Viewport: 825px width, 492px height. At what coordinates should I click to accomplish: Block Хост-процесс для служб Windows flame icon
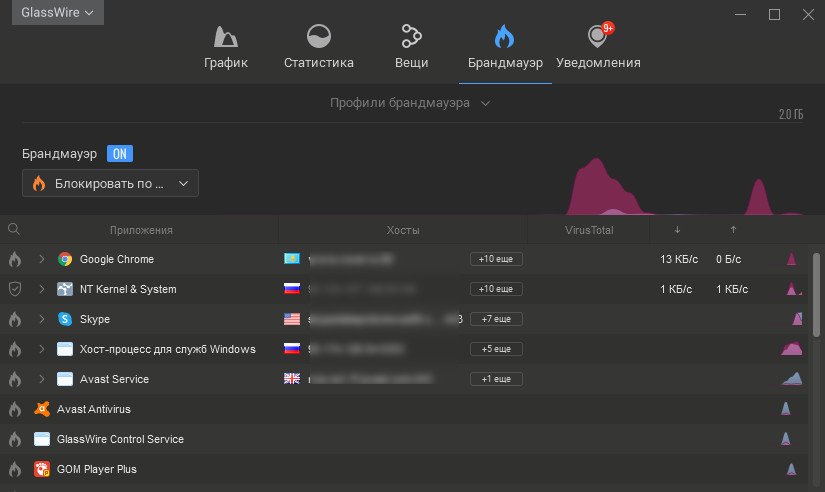[15, 349]
